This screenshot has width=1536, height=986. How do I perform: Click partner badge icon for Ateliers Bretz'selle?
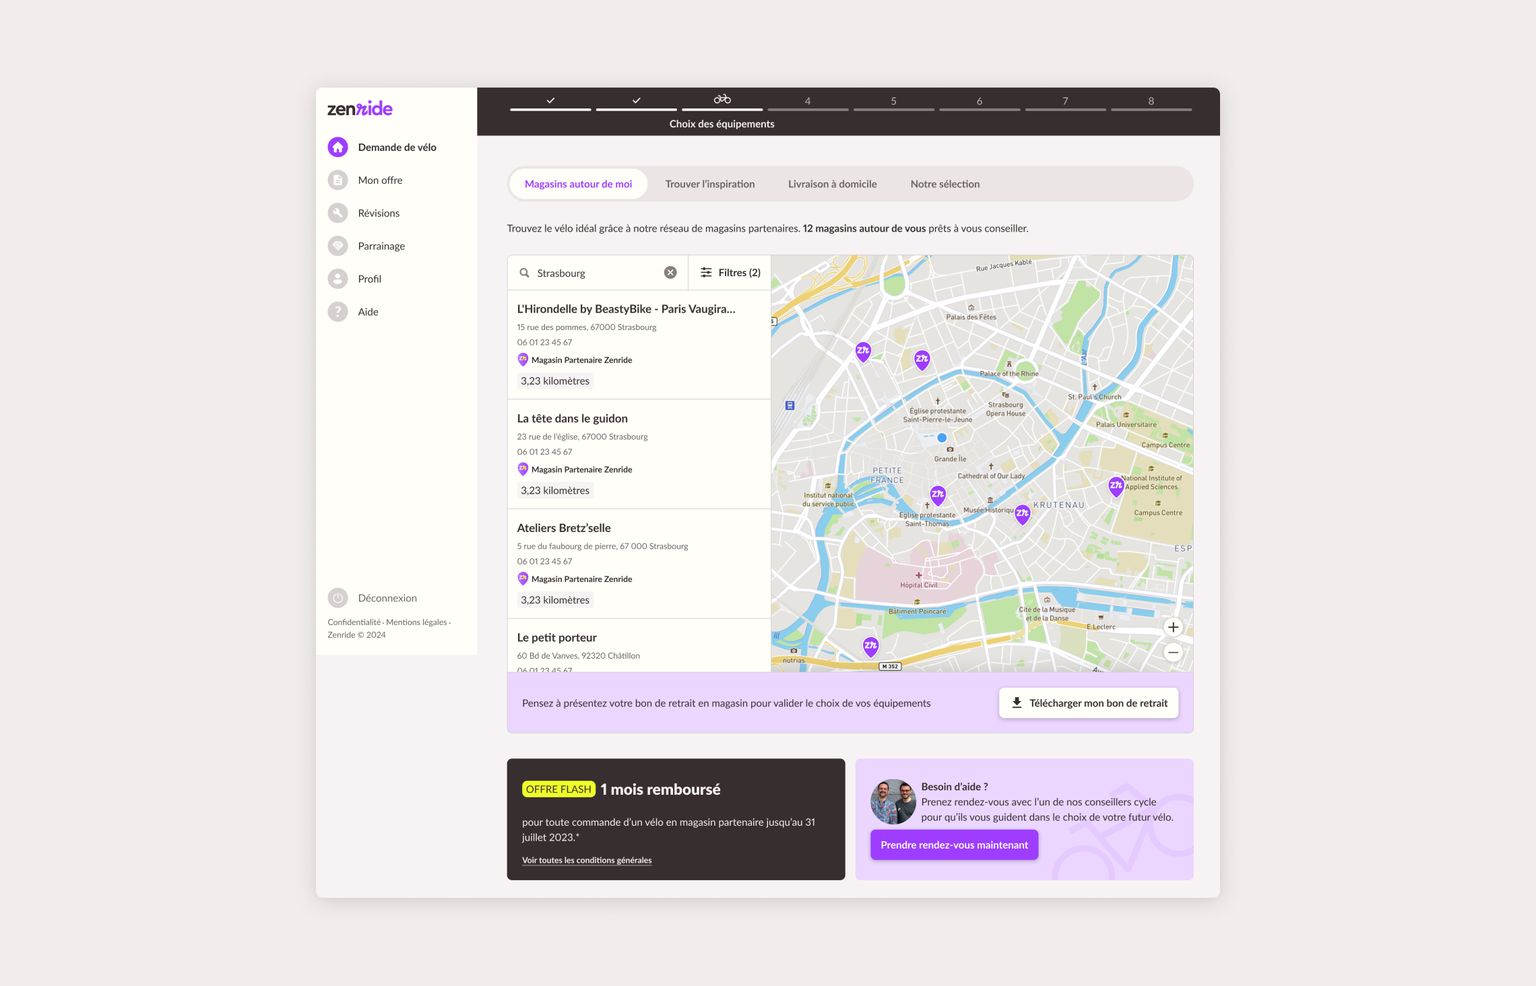tap(523, 579)
